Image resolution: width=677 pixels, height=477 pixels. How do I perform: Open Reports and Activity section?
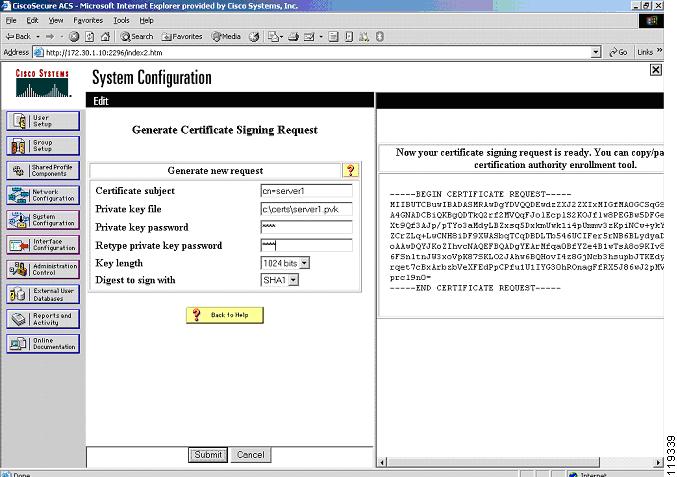click(43, 319)
